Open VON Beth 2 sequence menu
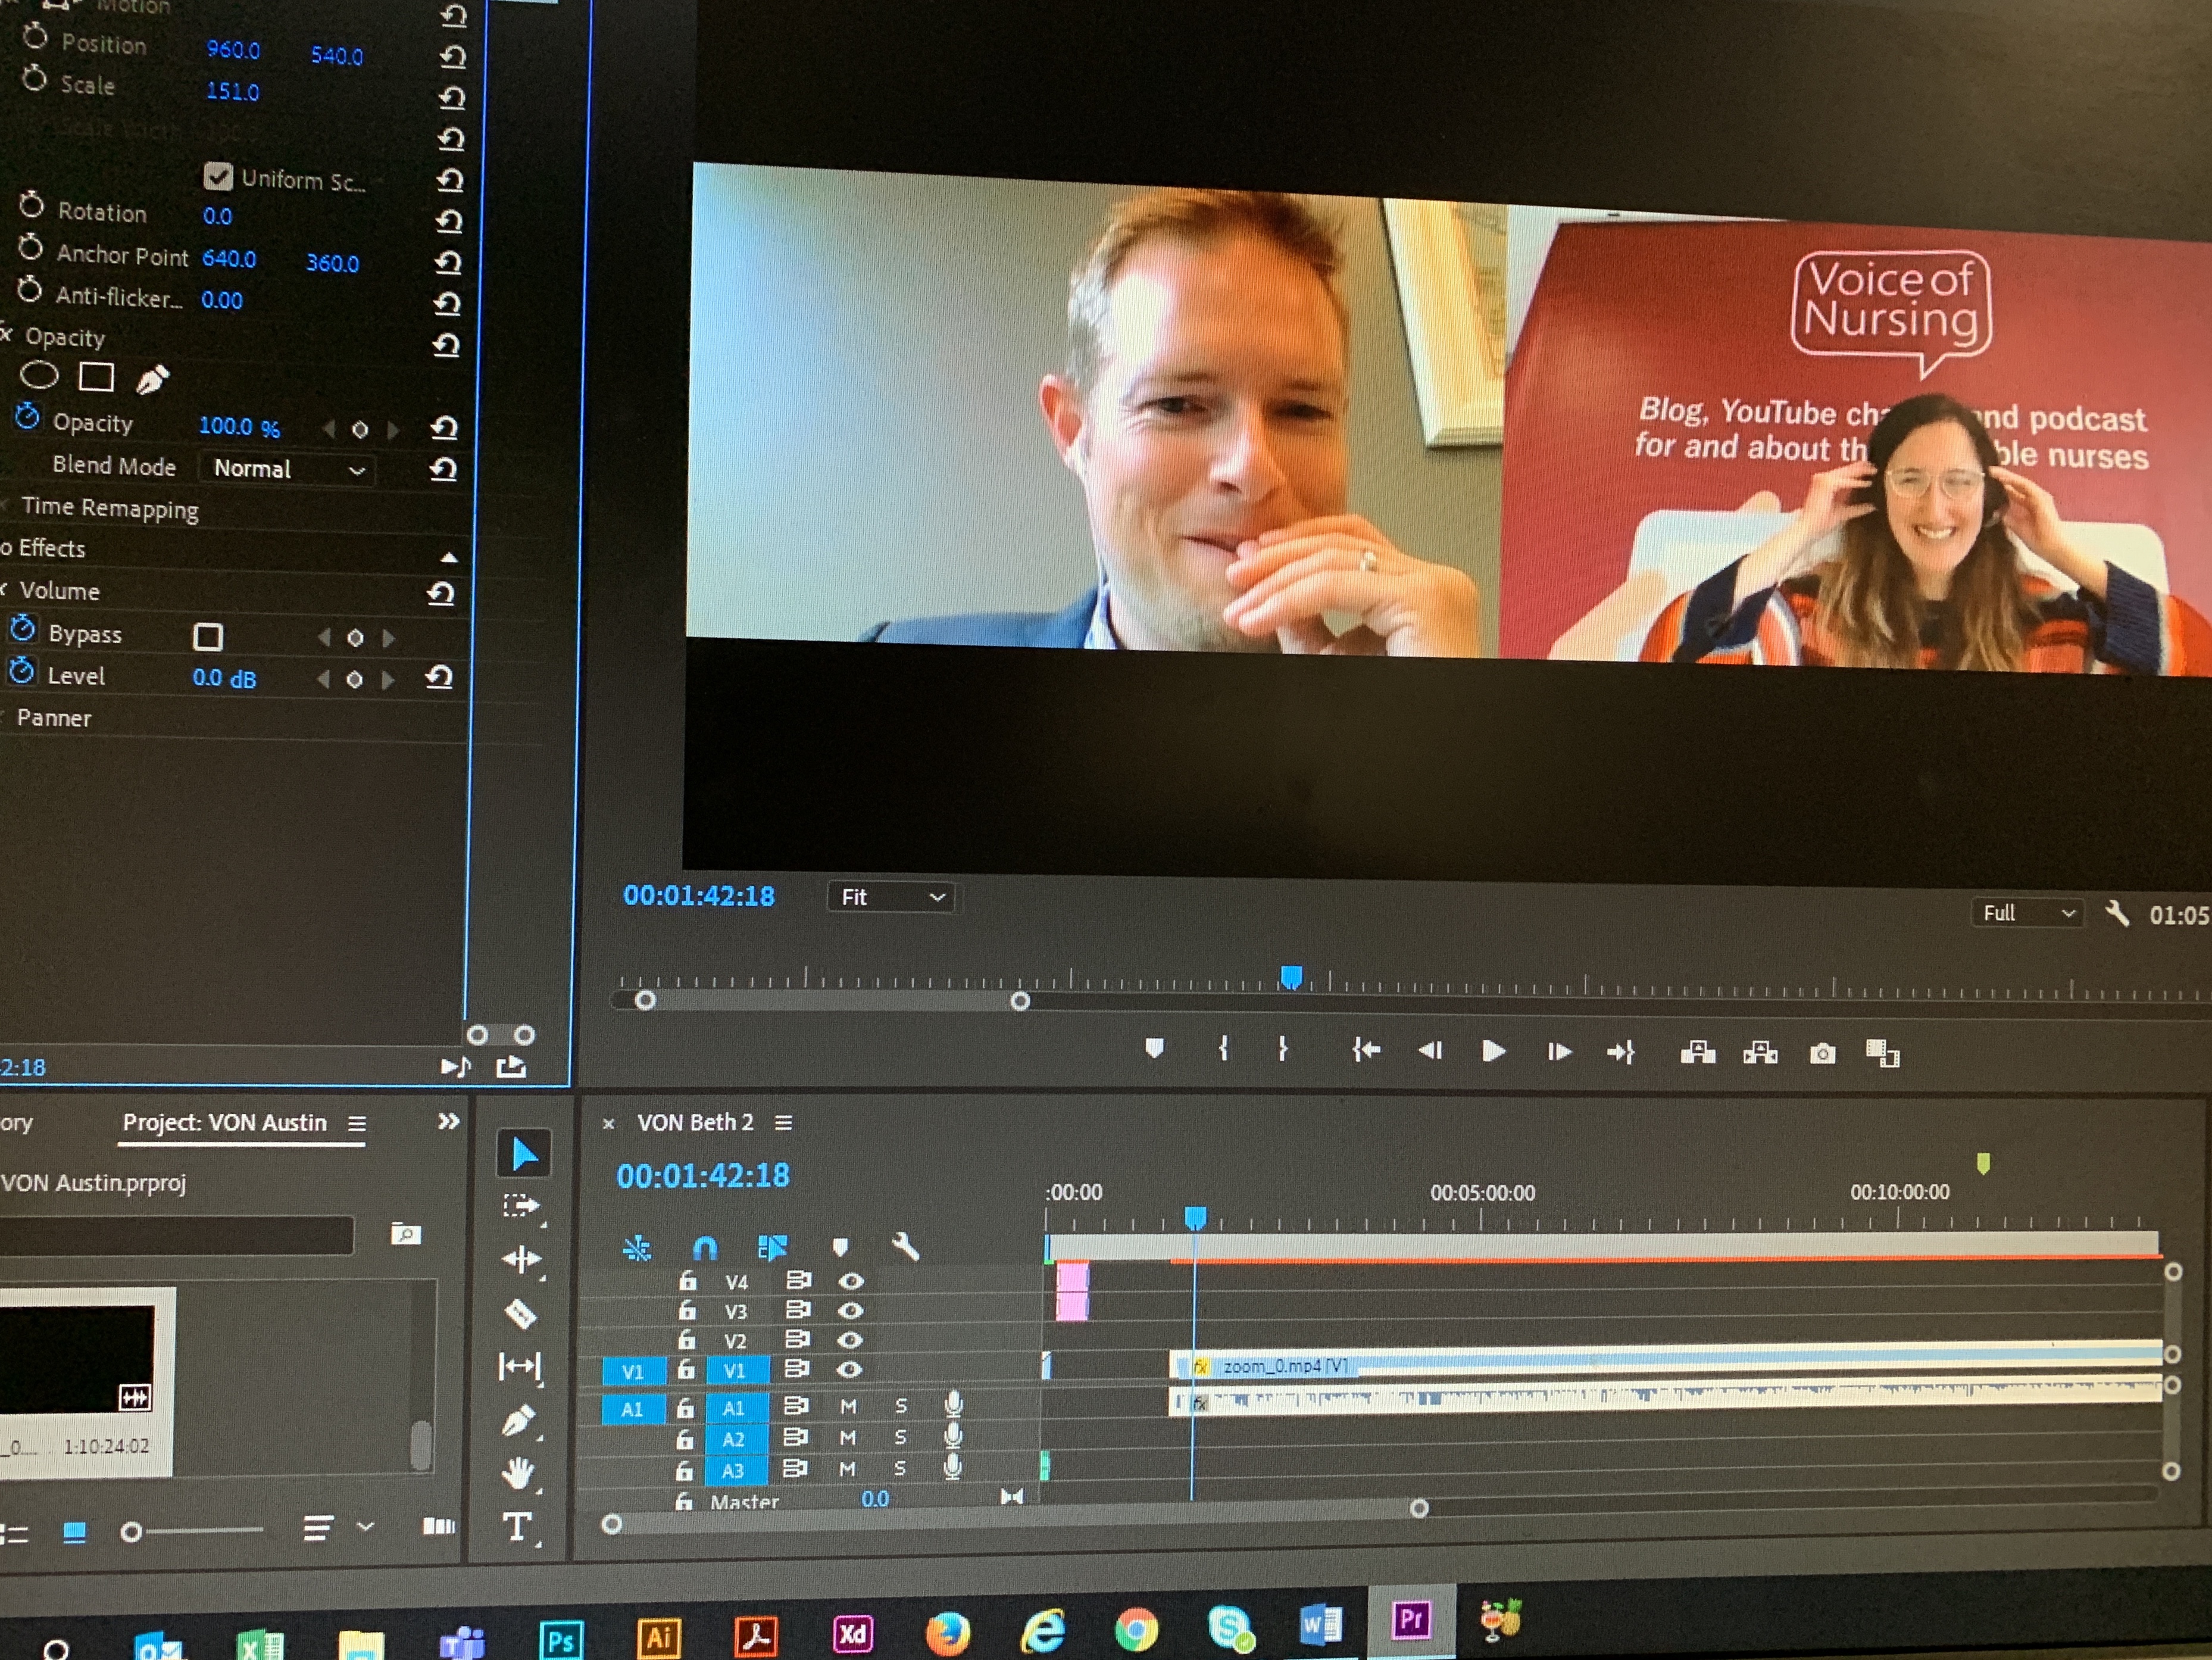Screen dimensions: 2212x1660 pyautogui.click(x=783, y=1123)
